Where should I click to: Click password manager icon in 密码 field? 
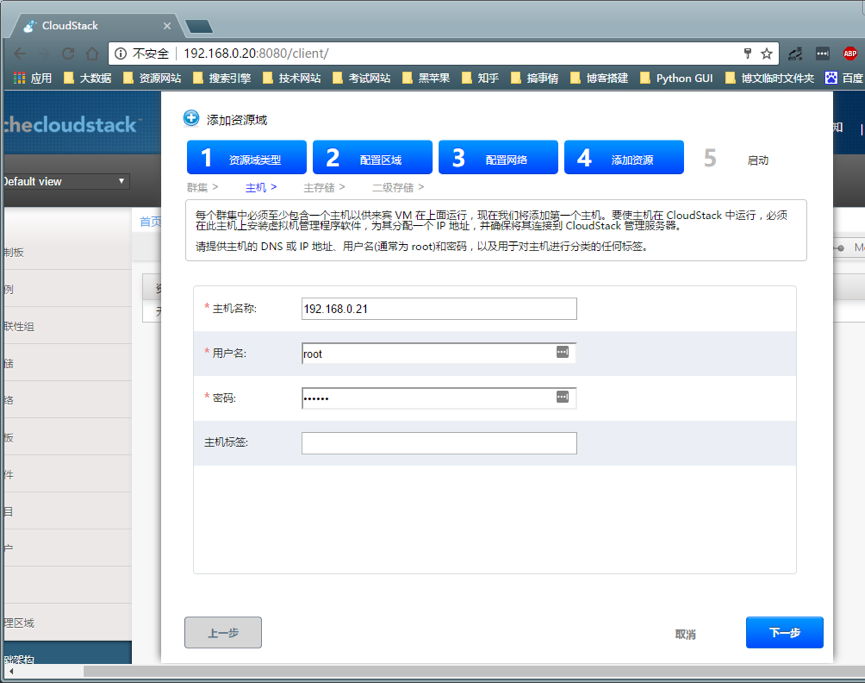tap(563, 397)
